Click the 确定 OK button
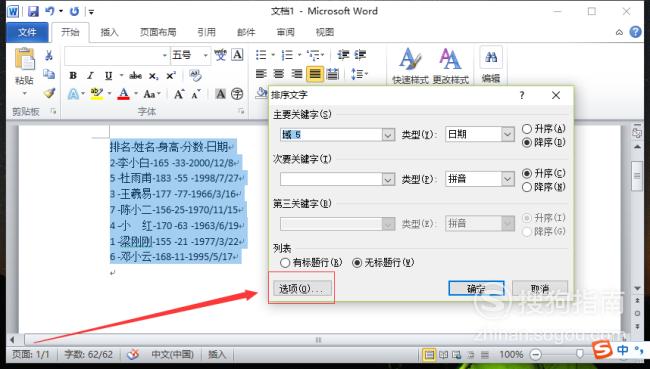650x369 pixels. coord(476,289)
